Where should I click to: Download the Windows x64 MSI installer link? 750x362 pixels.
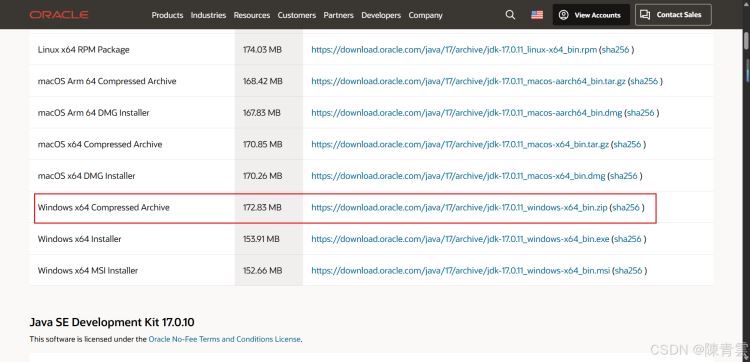coord(461,271)
